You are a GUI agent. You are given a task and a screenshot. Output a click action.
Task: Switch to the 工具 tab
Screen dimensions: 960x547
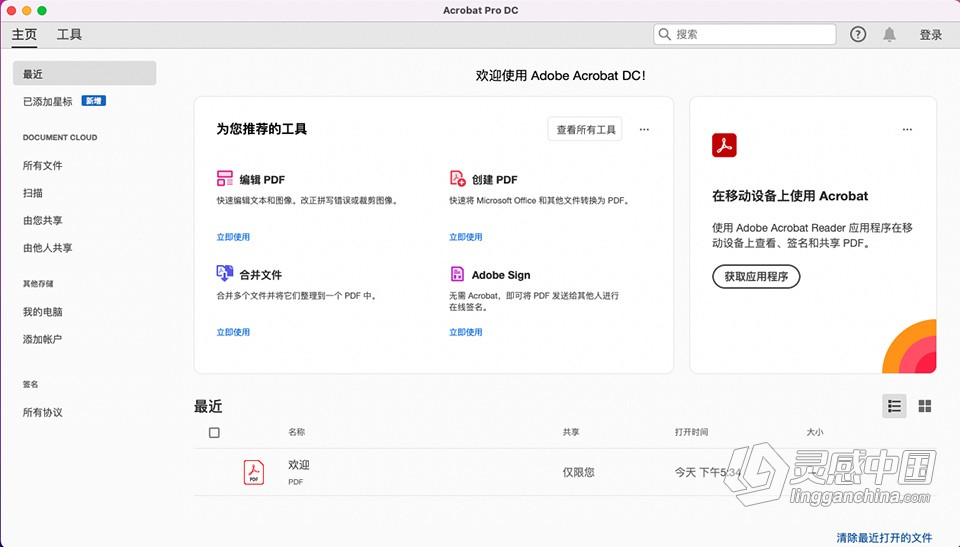click(69, 34)
